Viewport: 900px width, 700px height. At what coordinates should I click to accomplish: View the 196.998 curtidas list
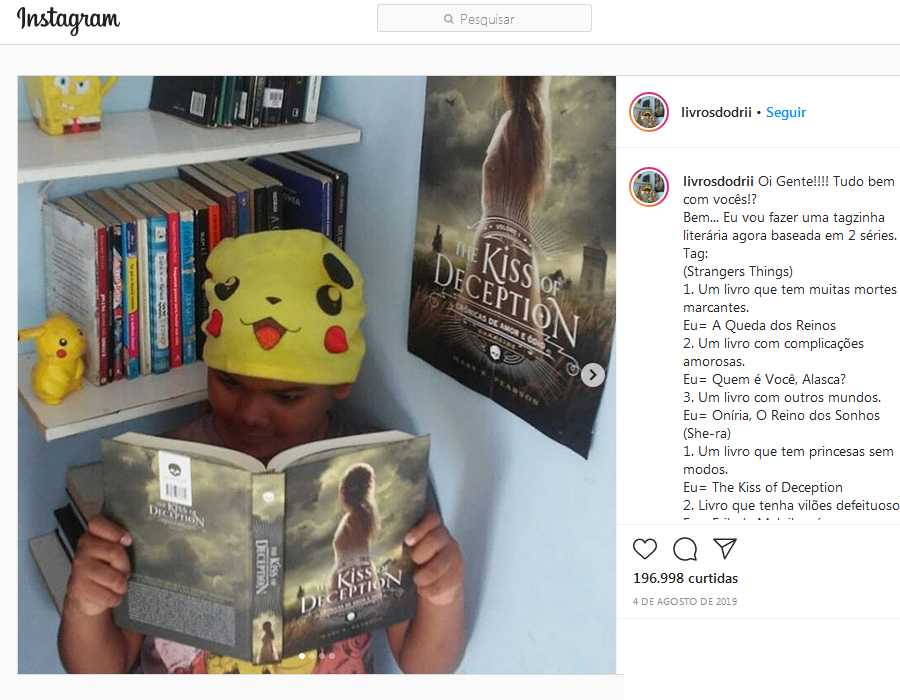pos(685,578)
